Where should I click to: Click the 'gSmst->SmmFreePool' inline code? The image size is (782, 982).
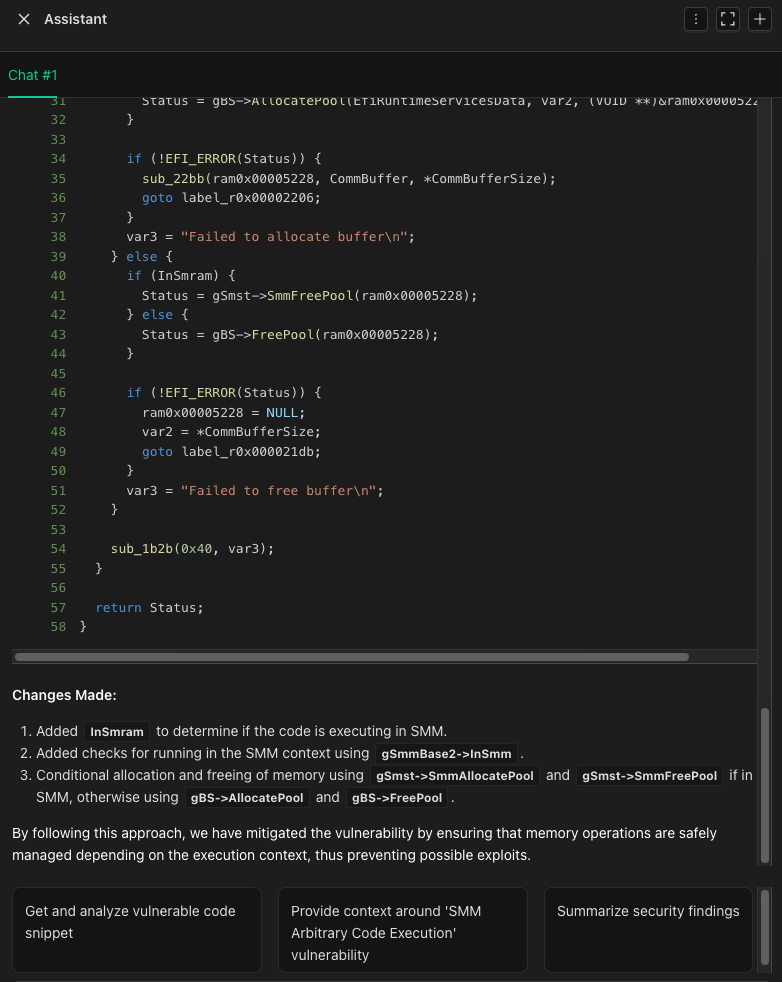[x=649, y=776]
